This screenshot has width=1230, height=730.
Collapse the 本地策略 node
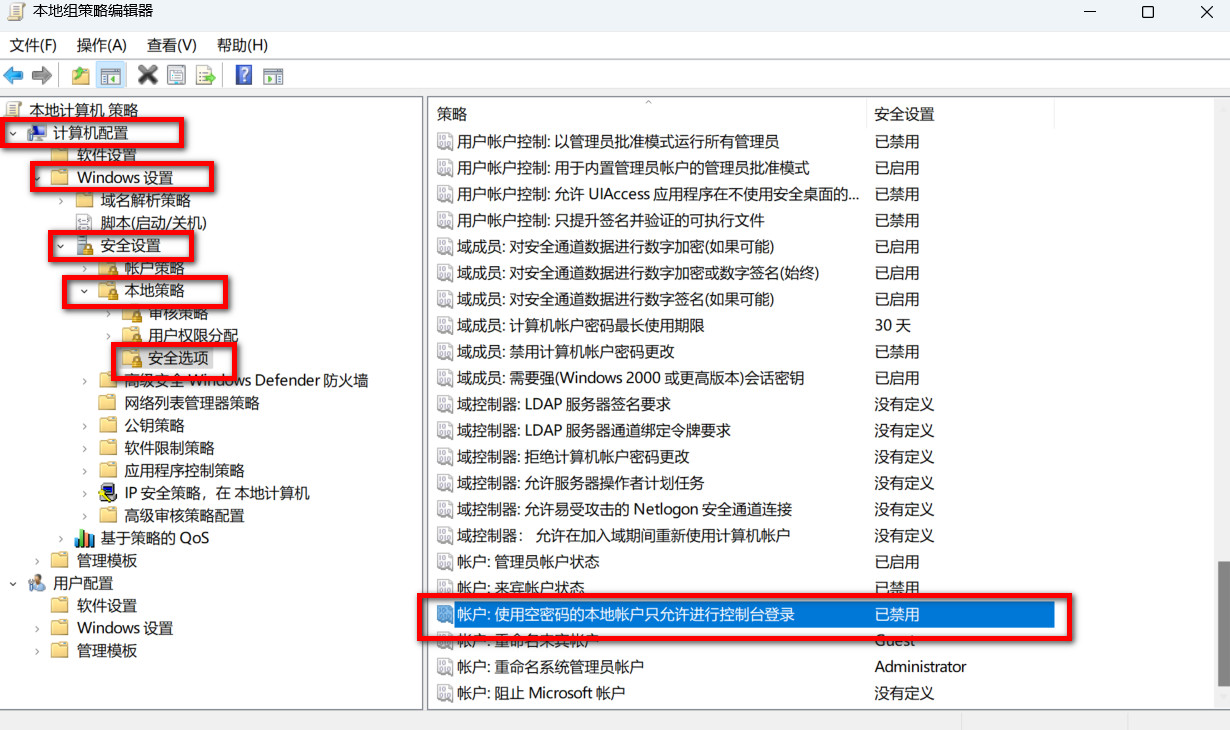pos(85,291)
